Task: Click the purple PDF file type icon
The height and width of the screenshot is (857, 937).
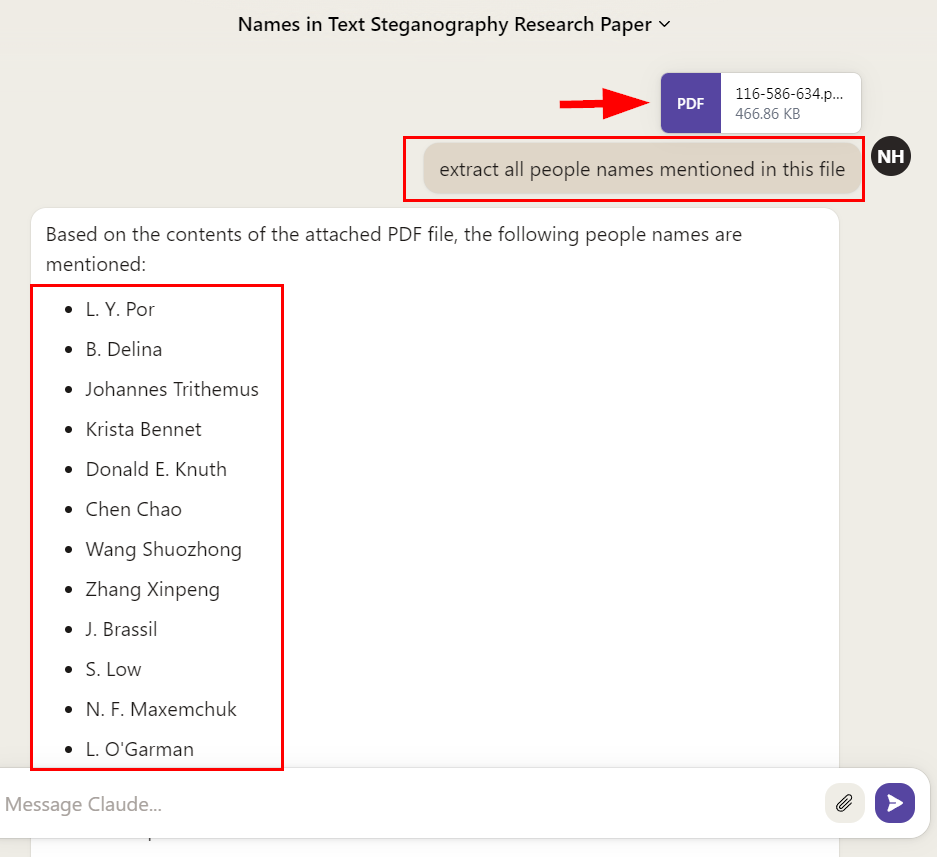Action: pyautogui.click(x=690, y=103)
